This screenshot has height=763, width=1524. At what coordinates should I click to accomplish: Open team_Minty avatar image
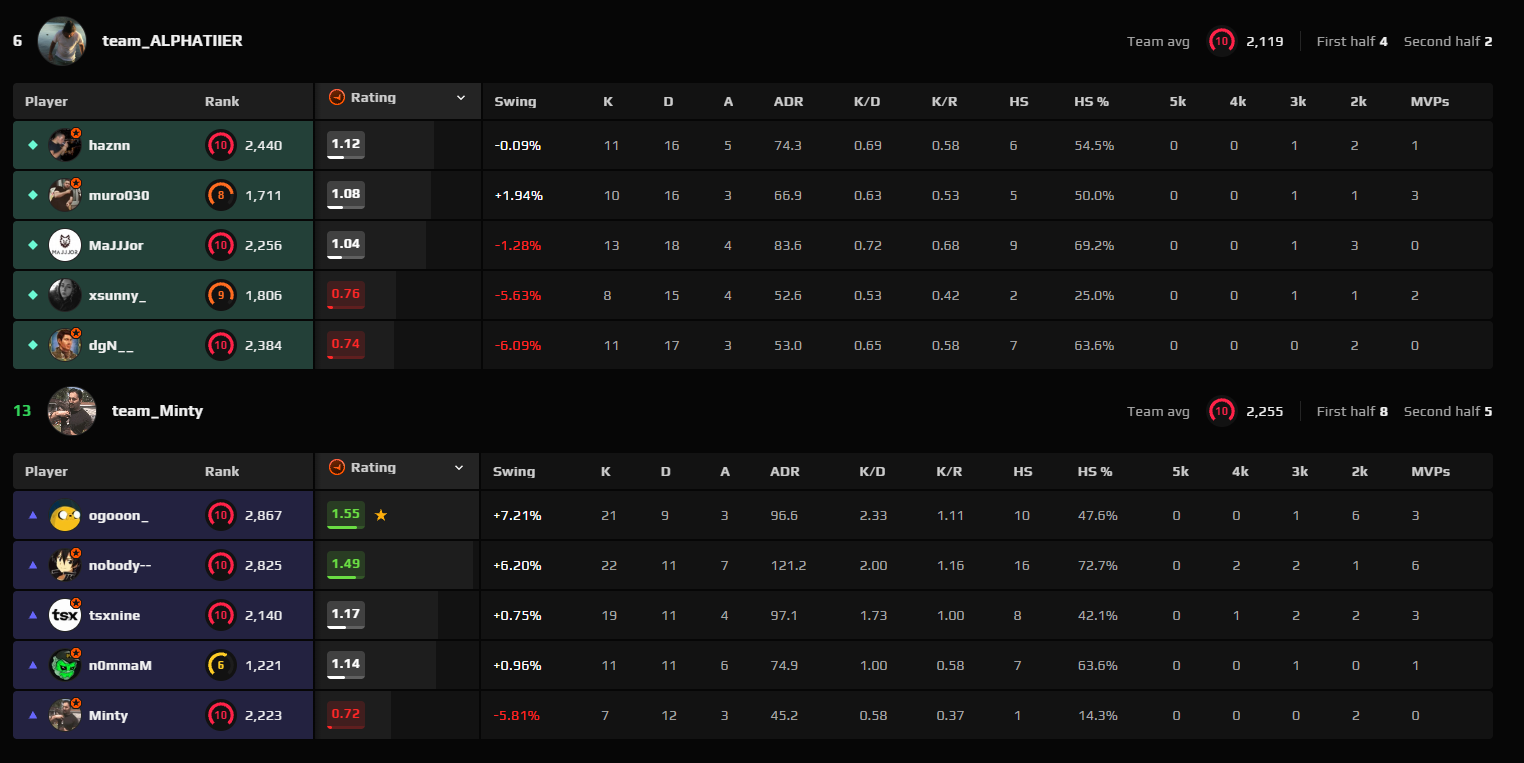click(72, 411)
